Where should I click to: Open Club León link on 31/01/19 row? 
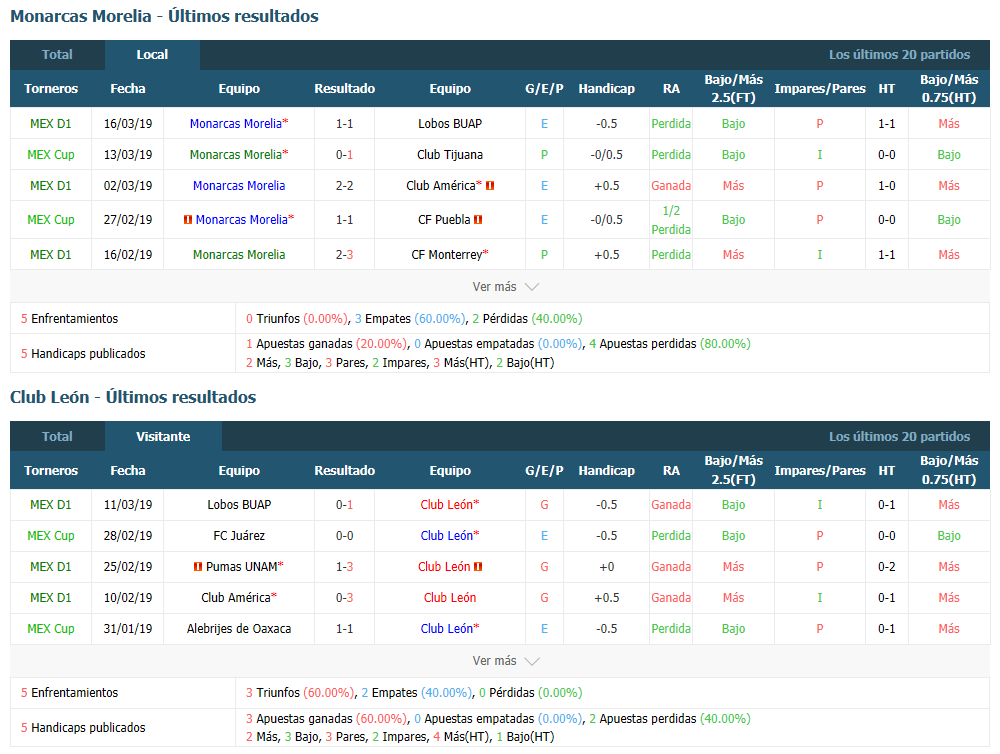pyautogui.click(x=446, y=629)
